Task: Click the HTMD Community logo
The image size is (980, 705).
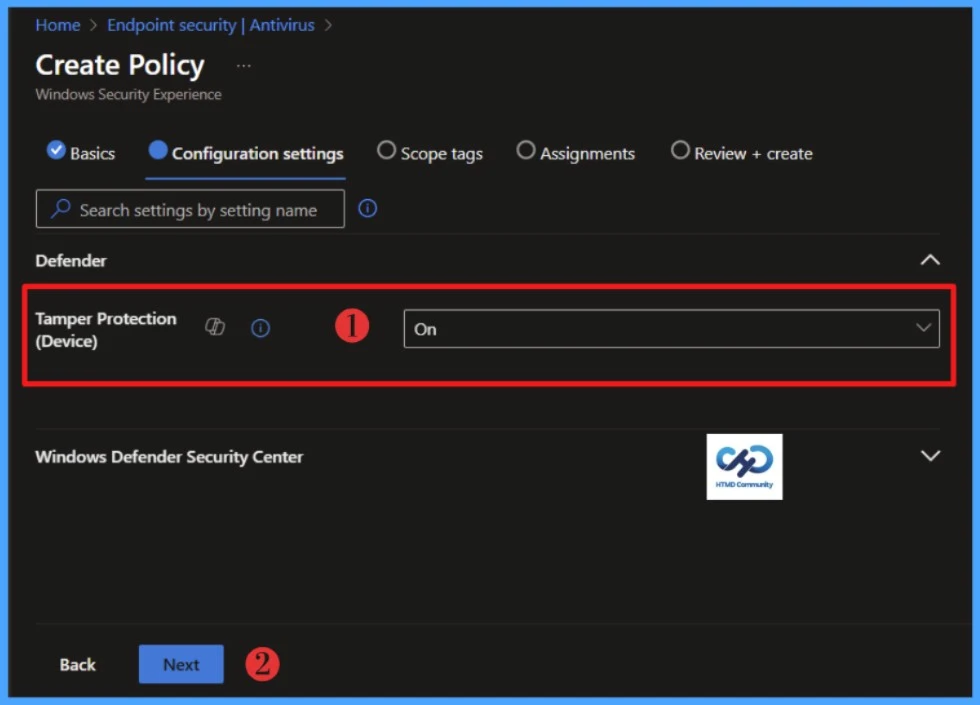Action: click(x=744, y=466)
